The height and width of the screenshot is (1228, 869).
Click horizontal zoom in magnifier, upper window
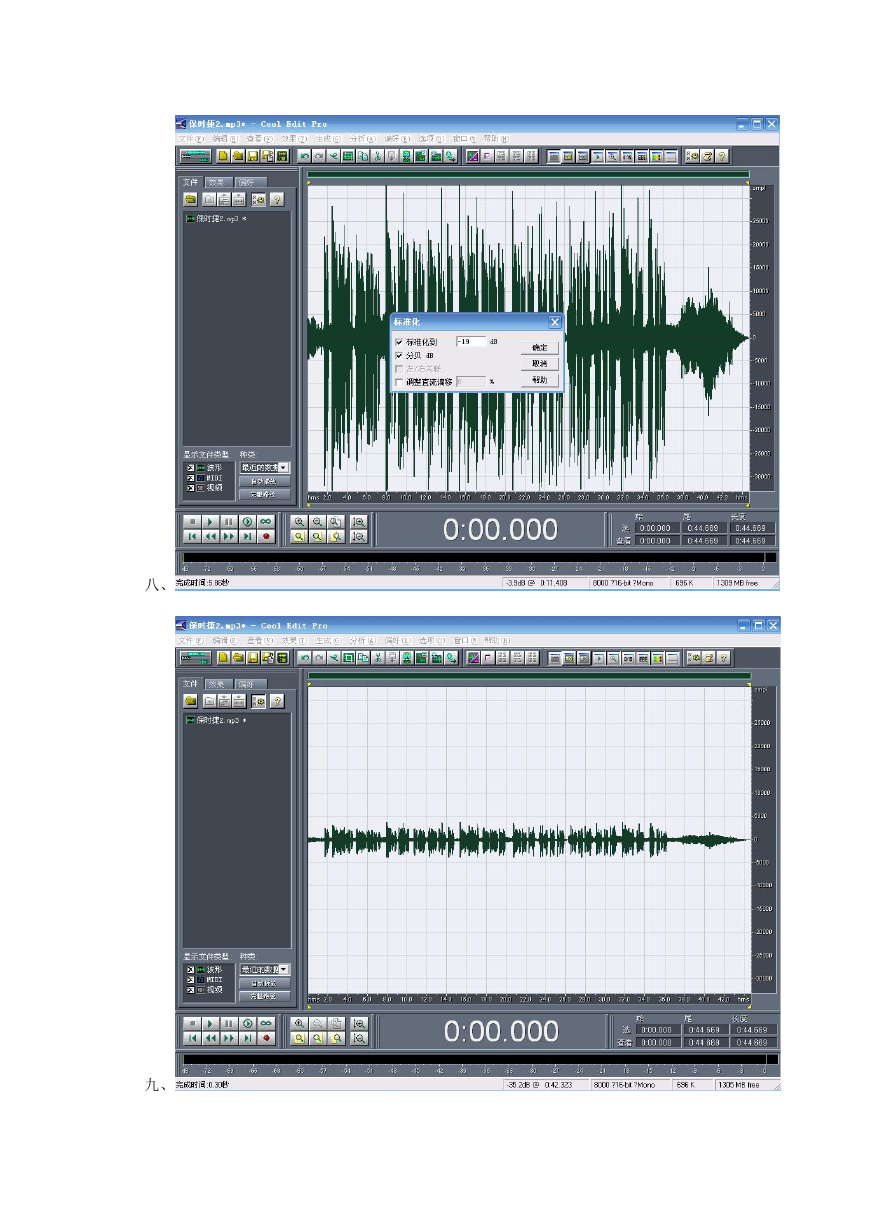click(x=299, y=522)
